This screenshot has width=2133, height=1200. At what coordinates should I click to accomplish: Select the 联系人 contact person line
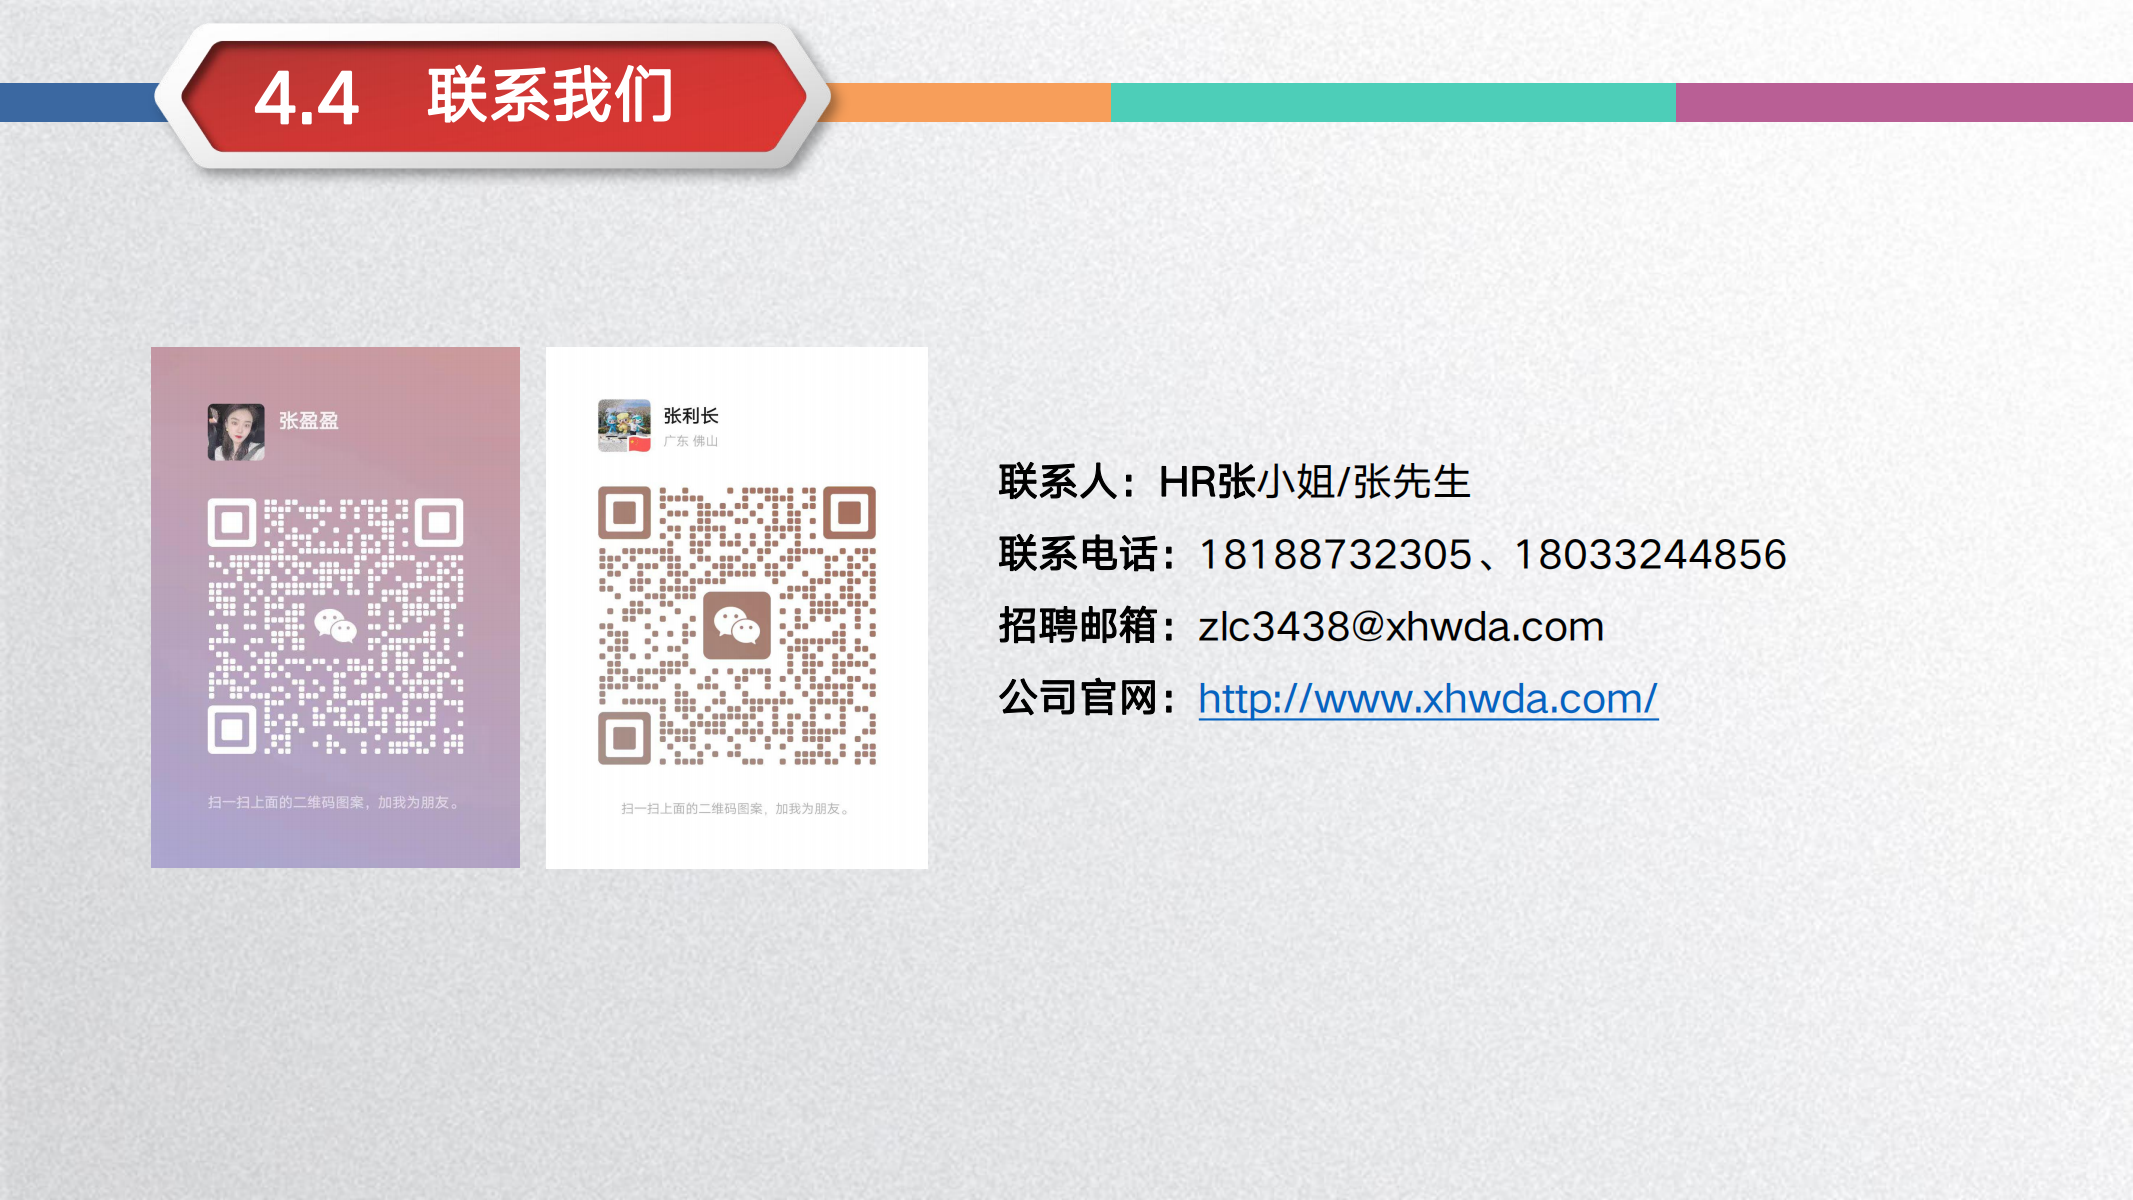coord(1230,483)
